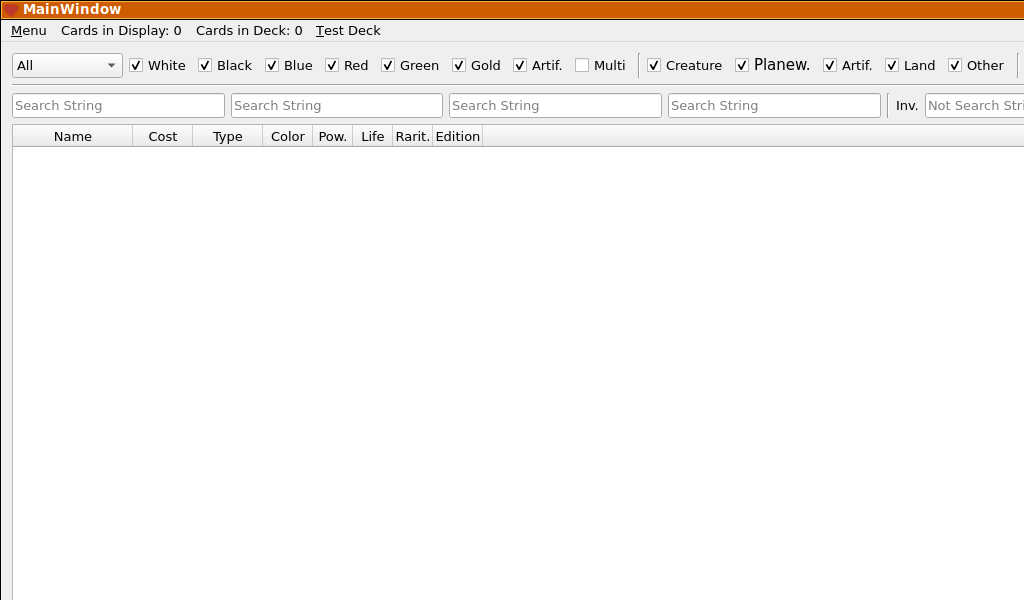
Task: Enable the Multi checkbox
Action: pos(582,66)
